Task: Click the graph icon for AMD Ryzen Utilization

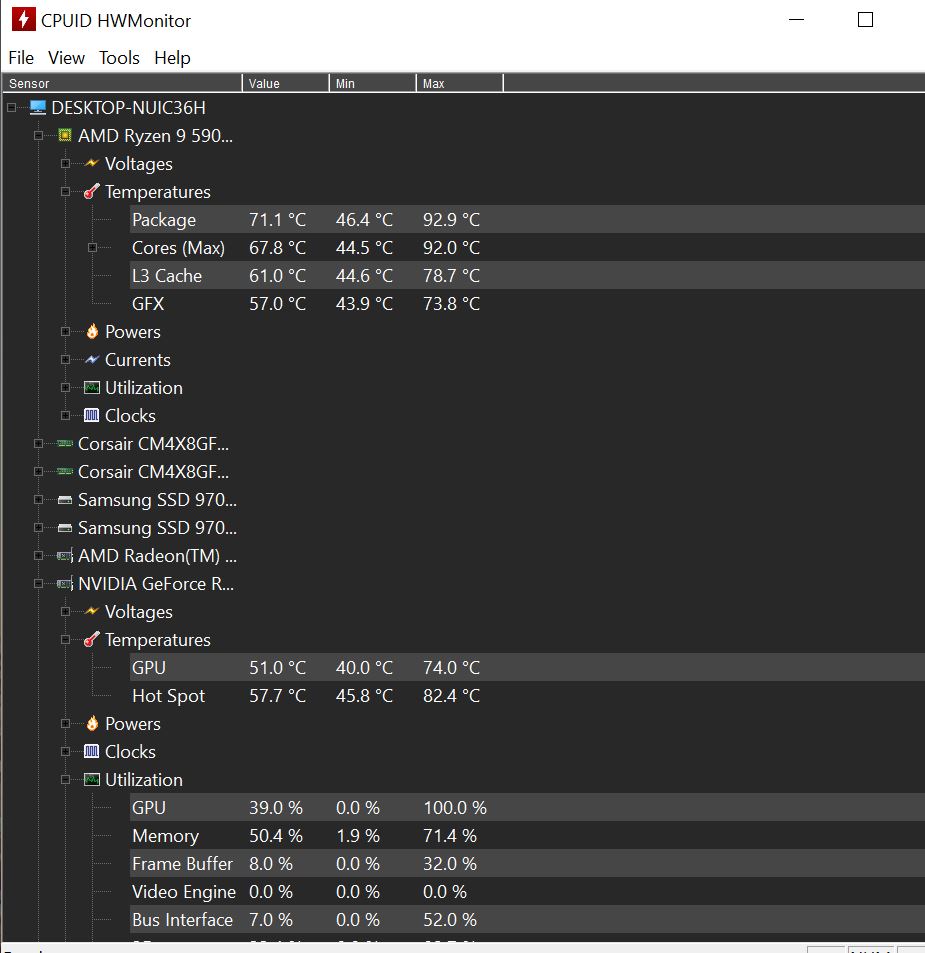Action: click(x=91, y=387)
